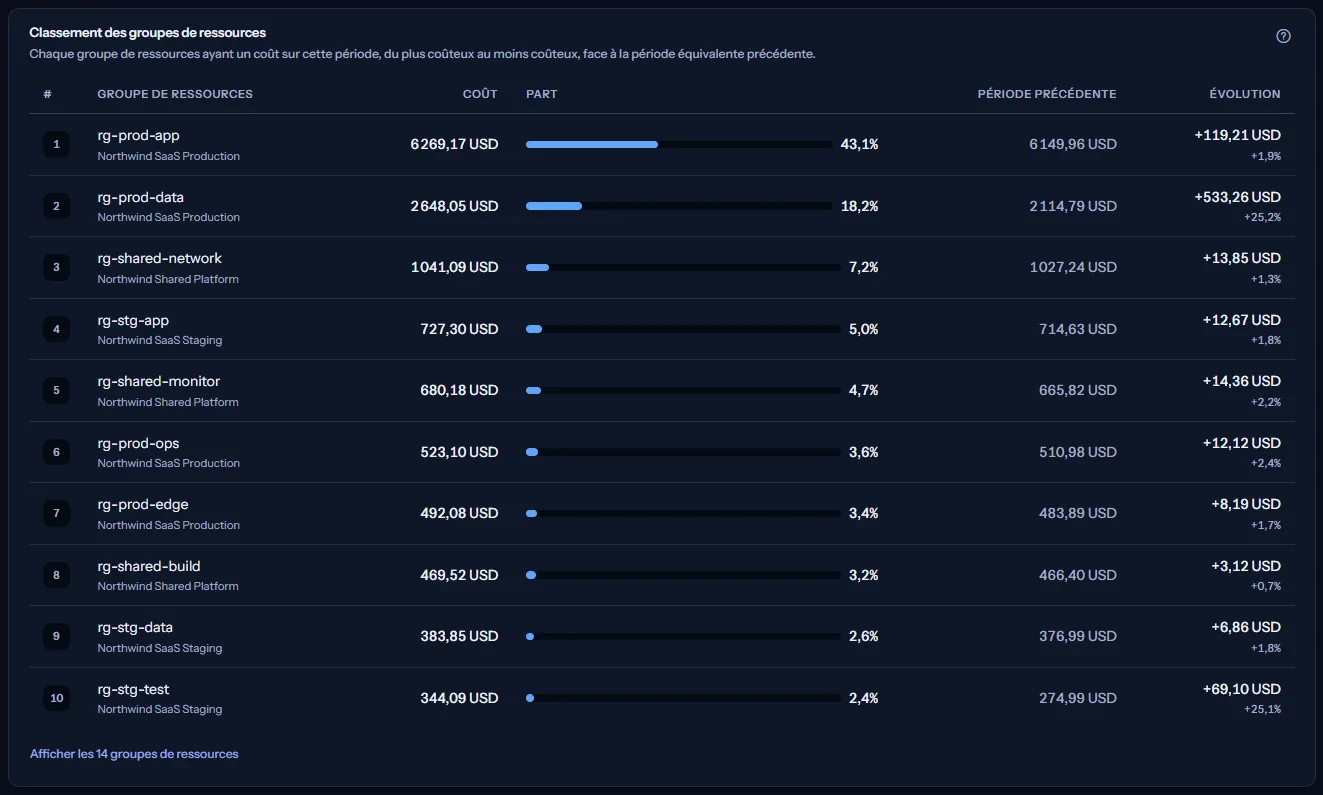Screen dimensions: 1323x795
Task: Click the evolution value +69,10 USD
Action: [1242, 689]
